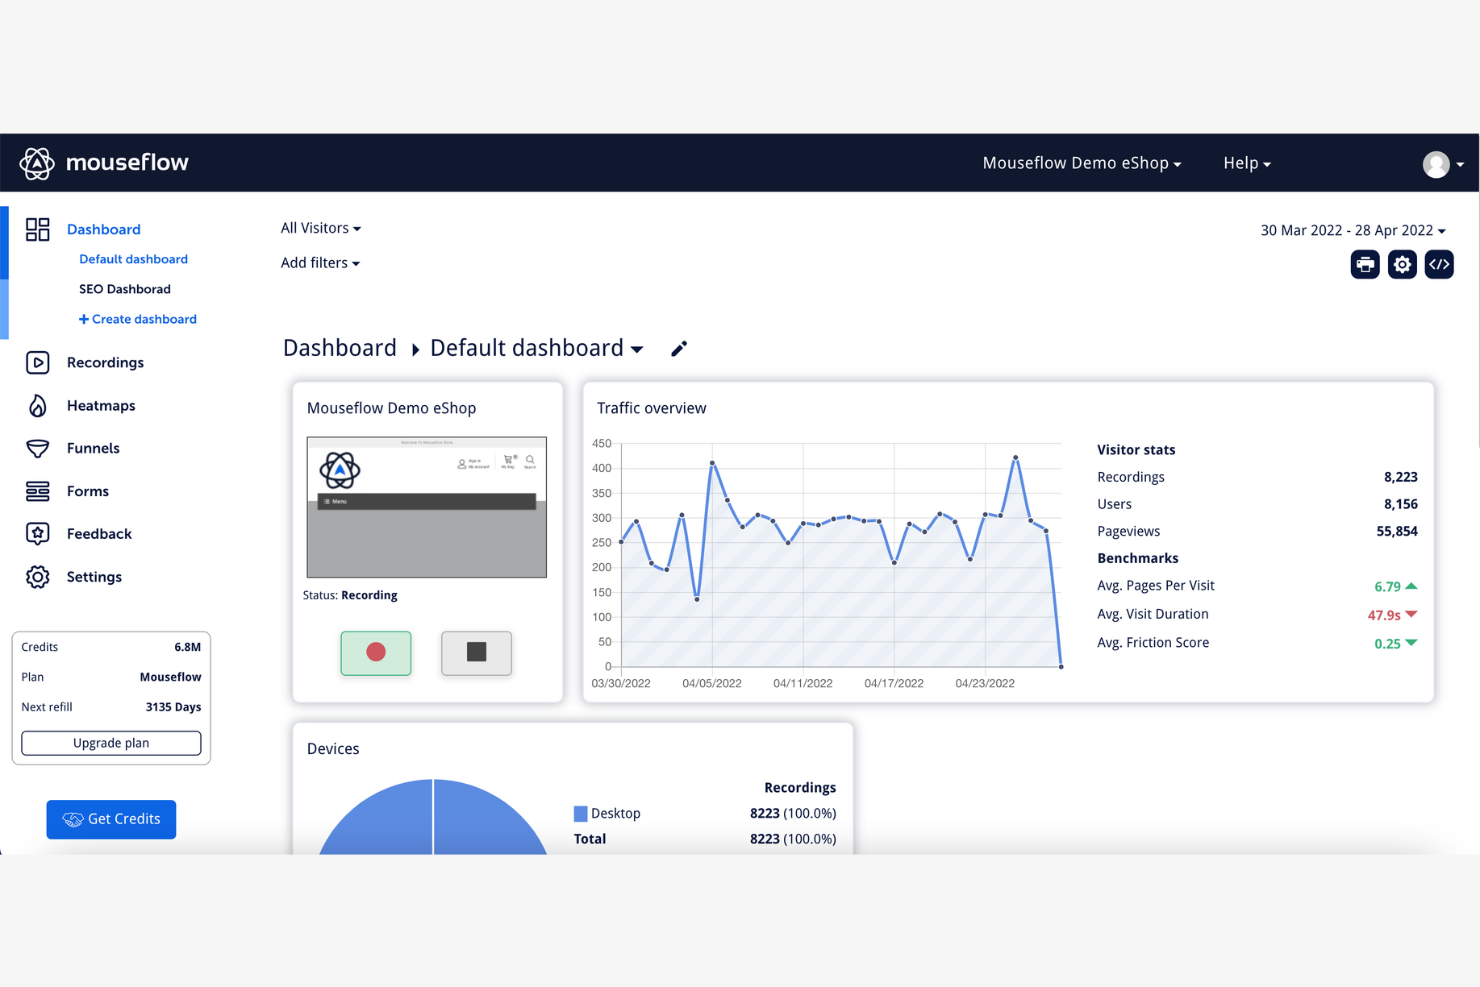Click the Users value 8,156
1480x987 pixels.
click(1401, 504)
